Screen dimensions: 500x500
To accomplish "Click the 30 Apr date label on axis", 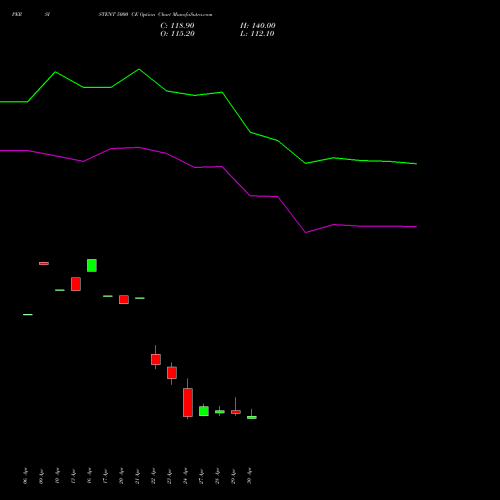I will click(249, 476).
